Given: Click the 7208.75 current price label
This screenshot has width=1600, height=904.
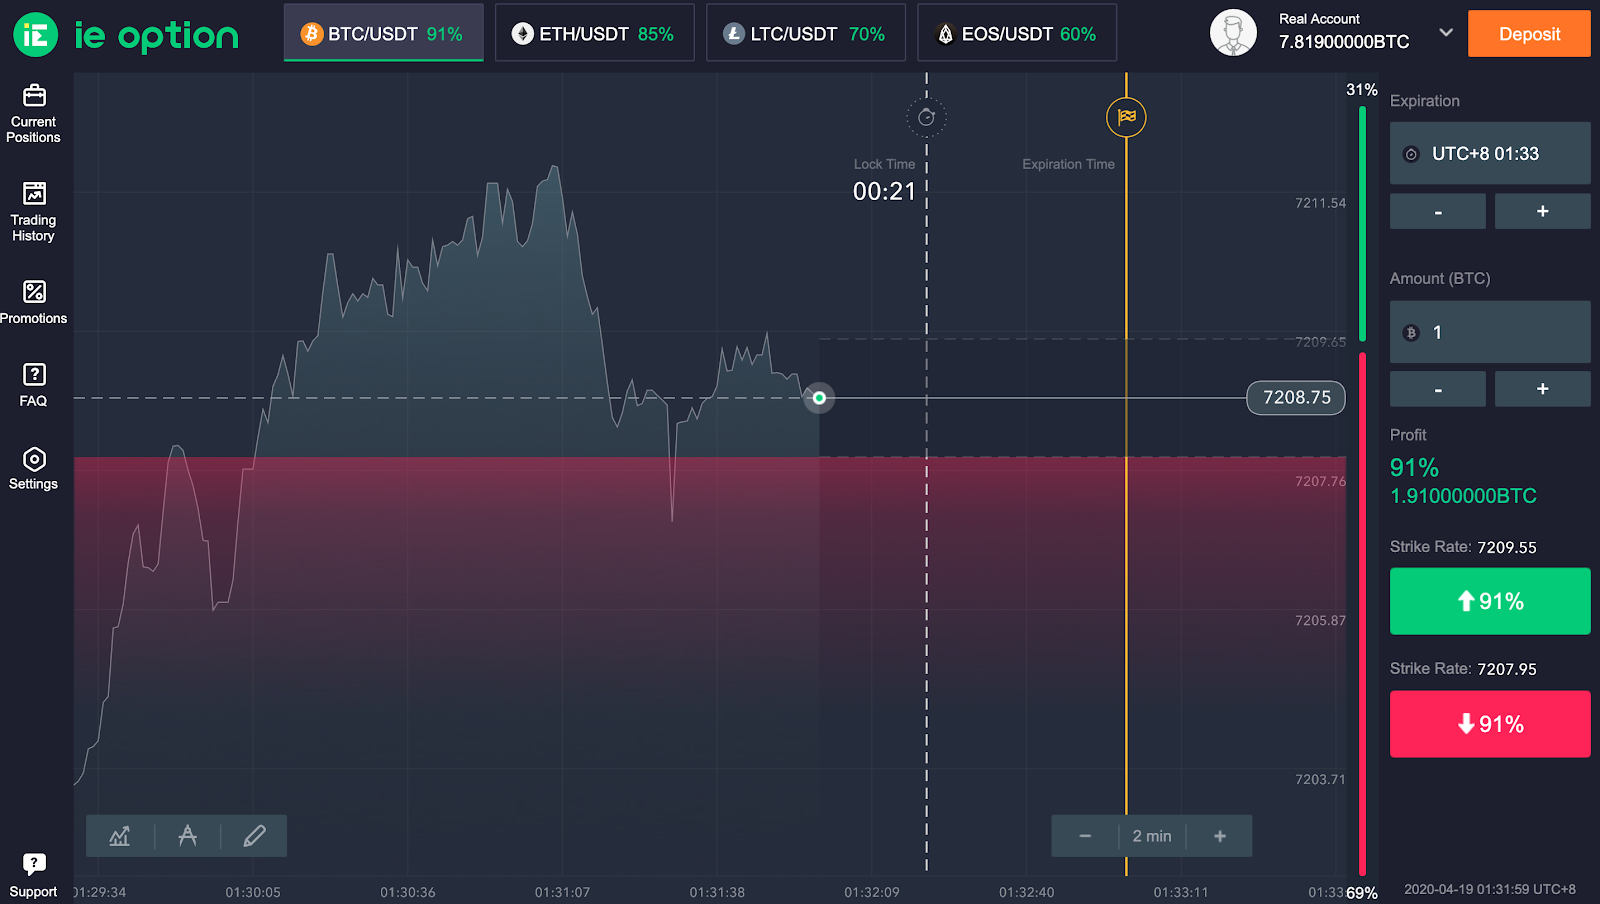Looking at the screenshot, I should click(x=1296, y=398).
